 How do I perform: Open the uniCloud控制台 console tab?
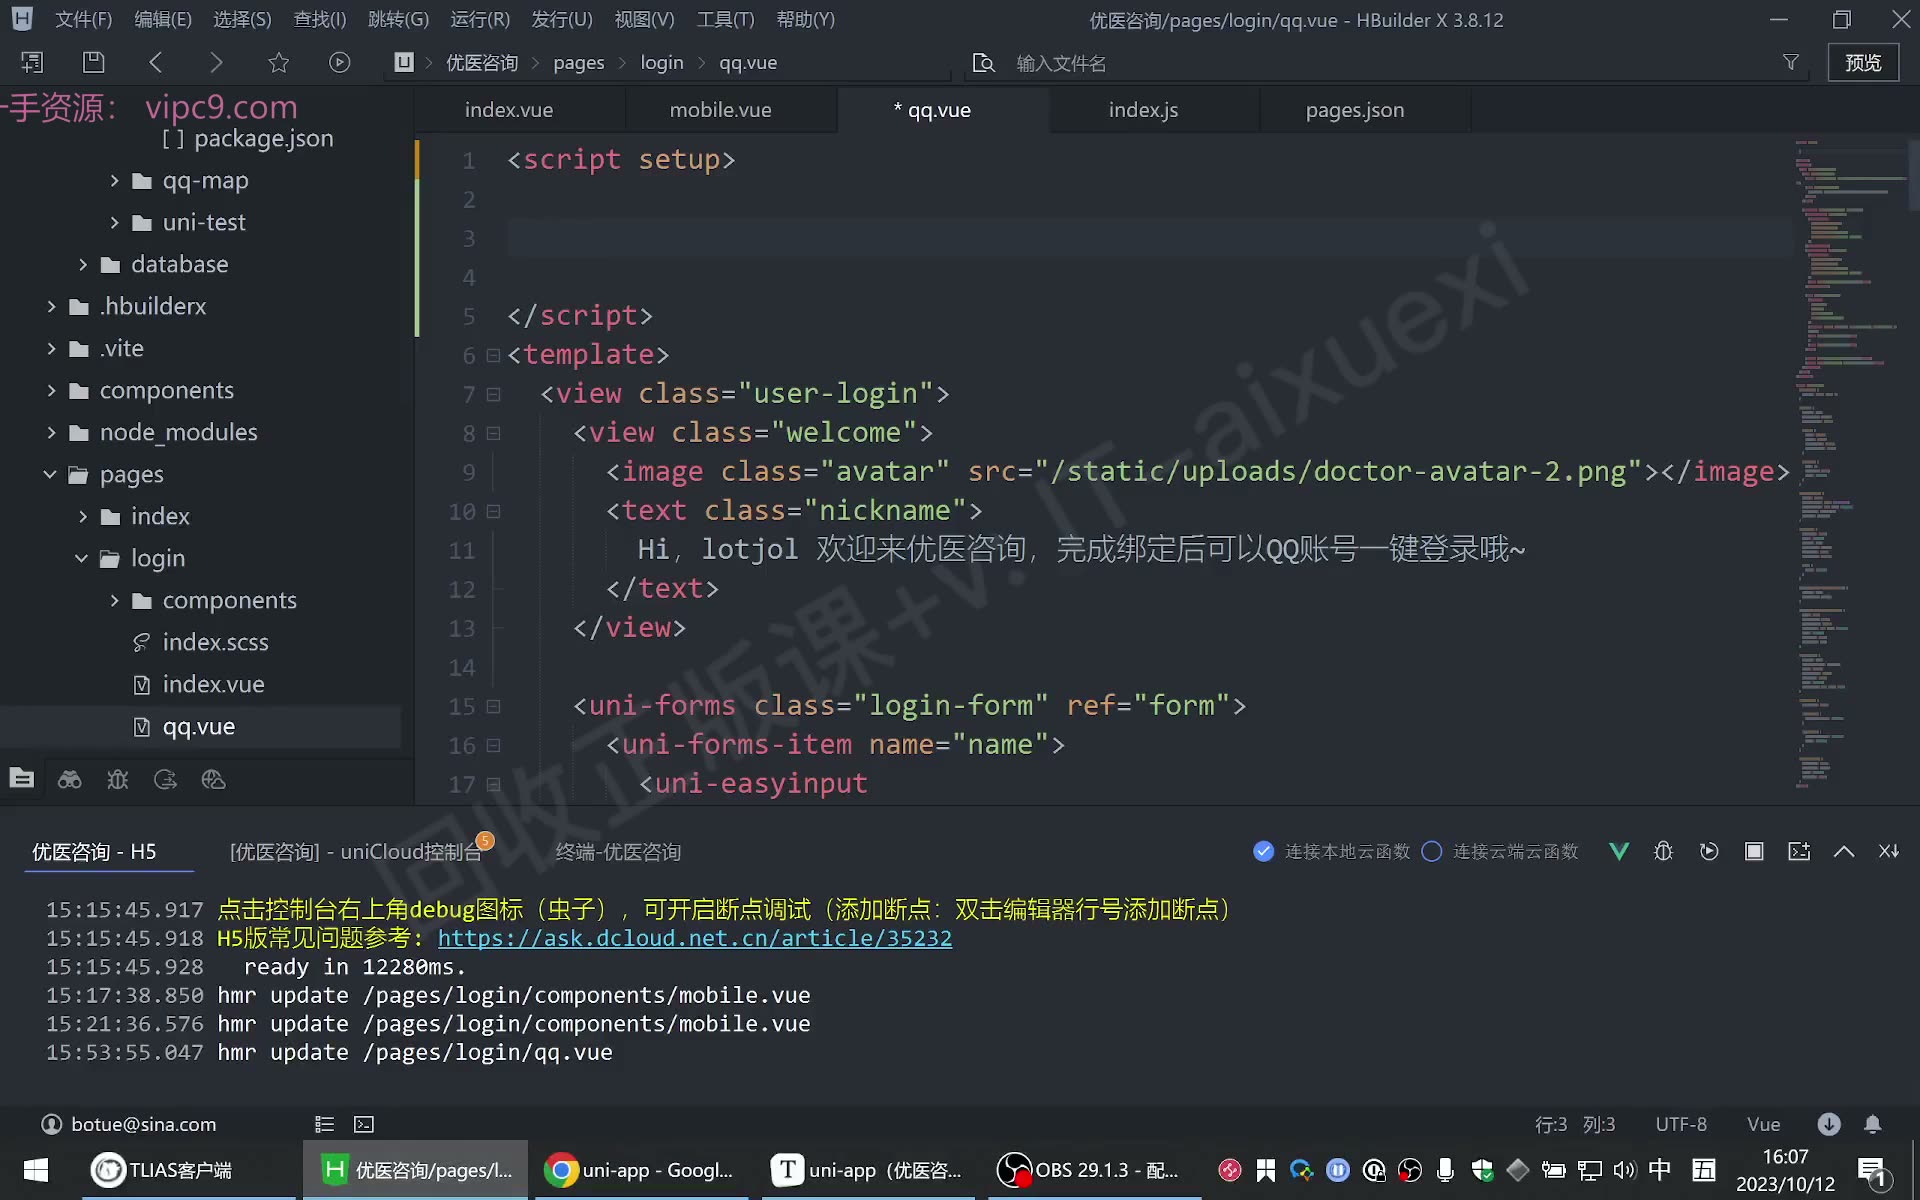point(356,851)
